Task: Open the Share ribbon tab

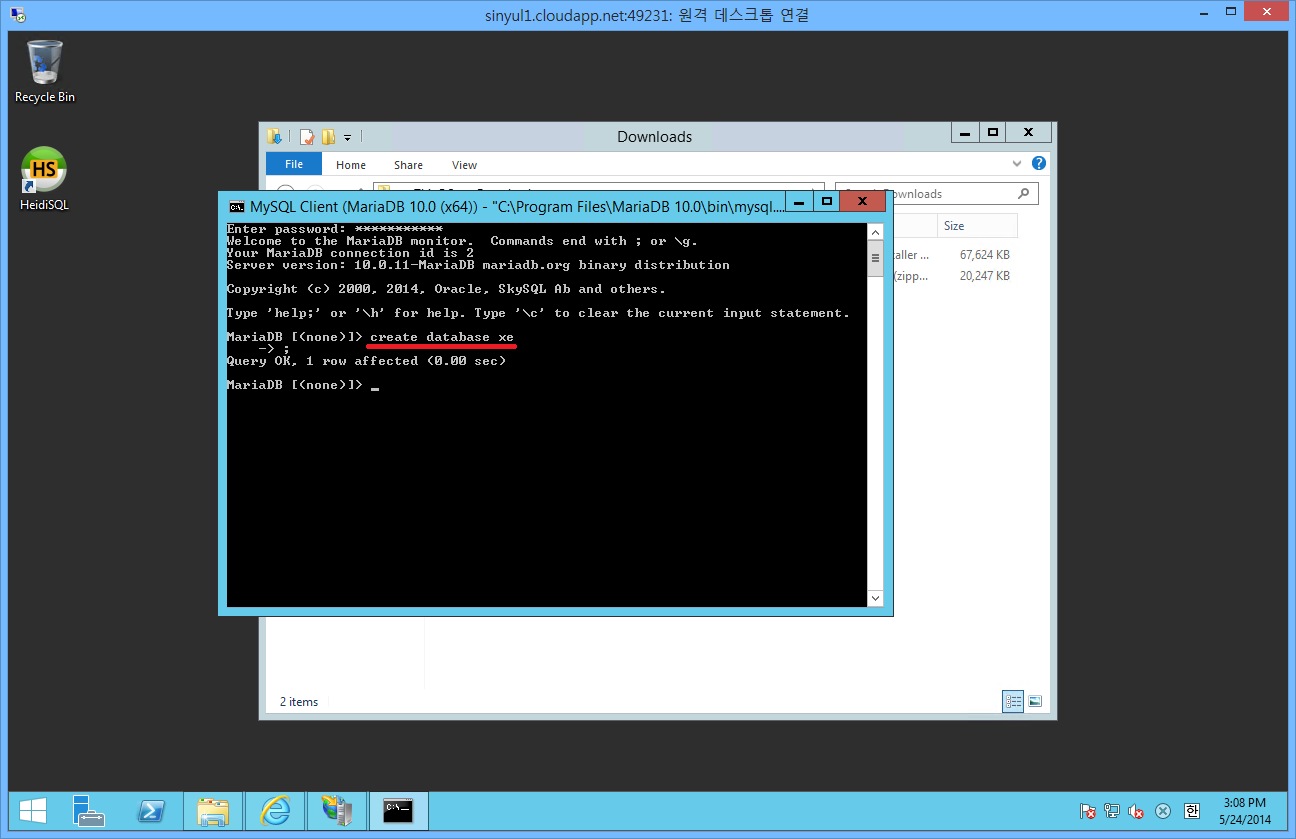Action: pyautogui.click(x=408, y=165)
